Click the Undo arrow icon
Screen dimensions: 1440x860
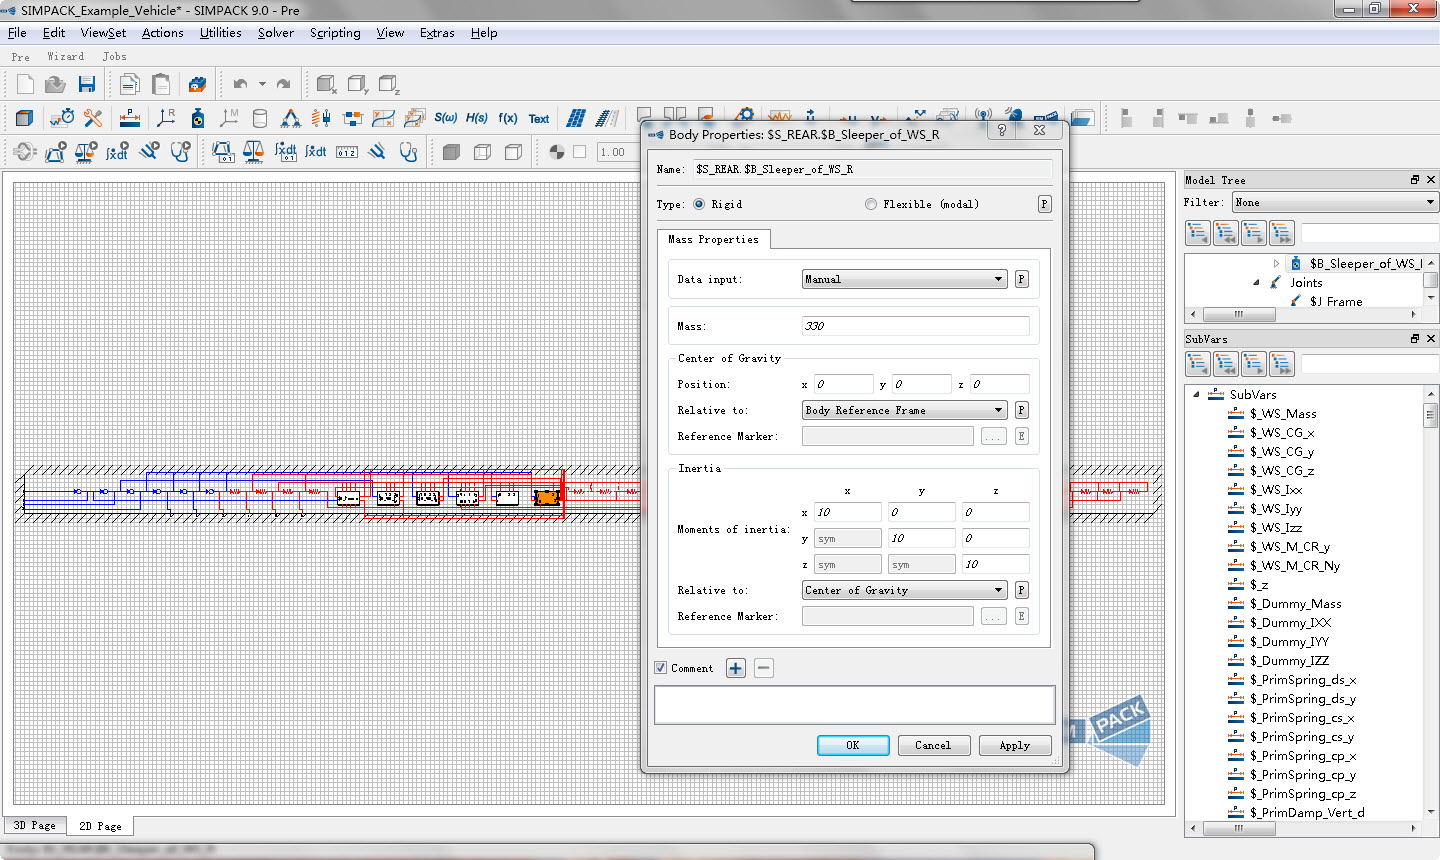tap(240, 85)
